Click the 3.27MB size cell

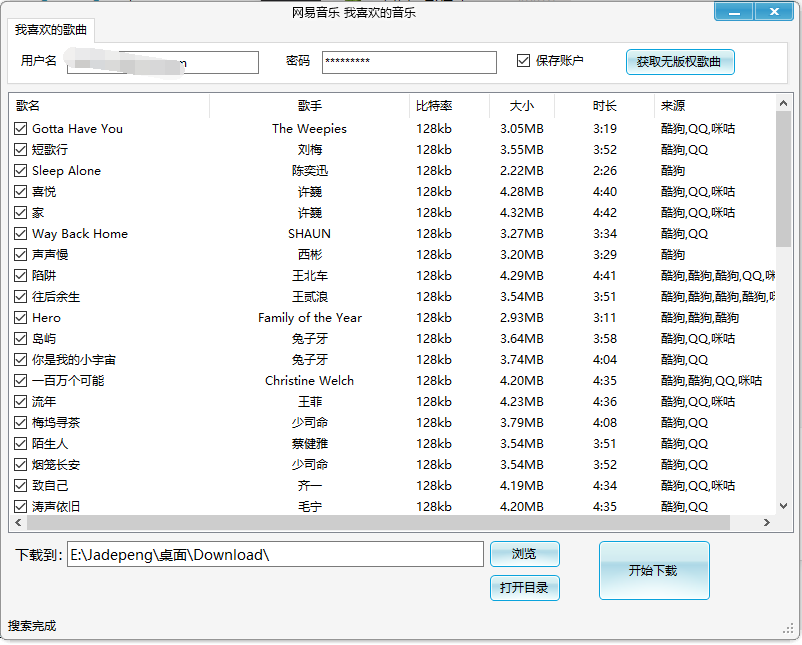tap(522, 233)
